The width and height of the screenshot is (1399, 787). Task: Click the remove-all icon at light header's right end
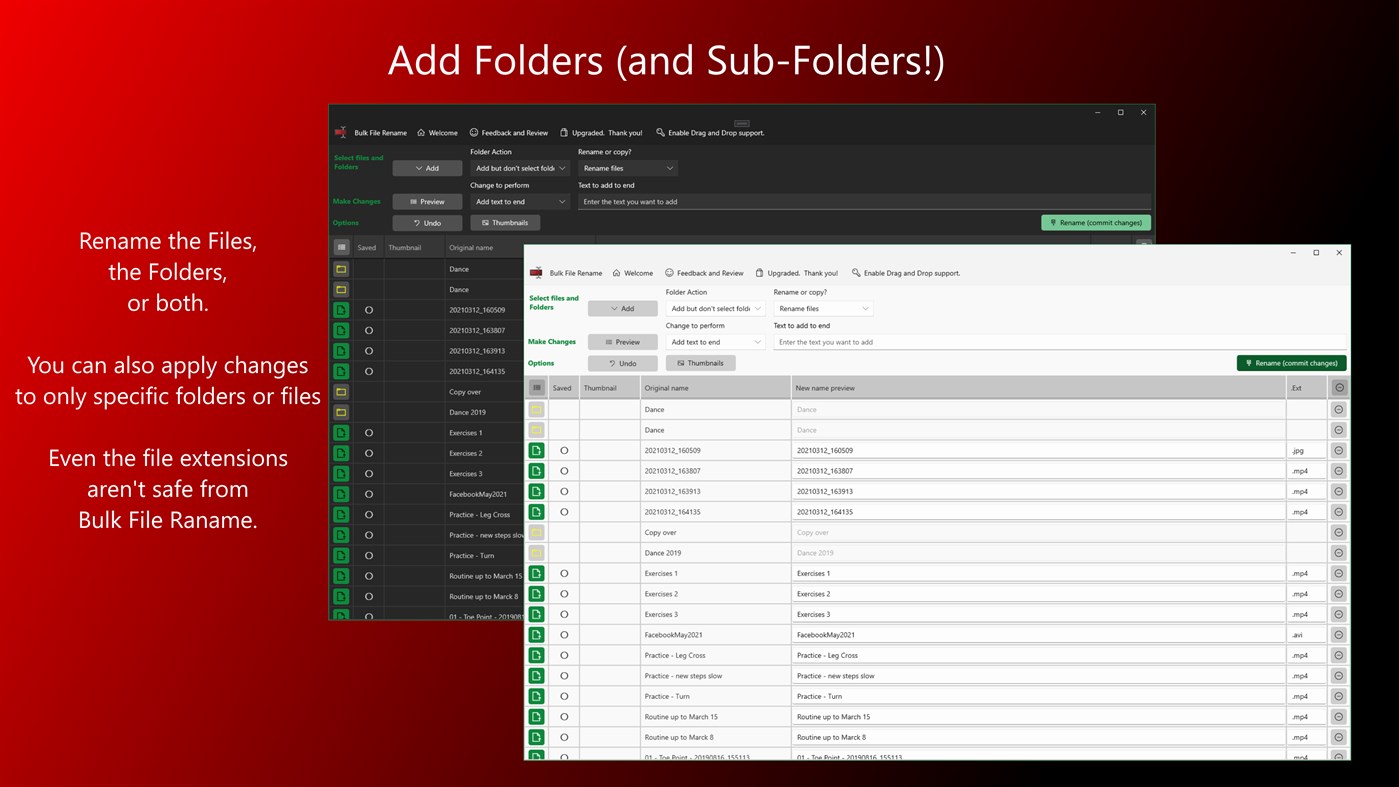coord(1339,388)
